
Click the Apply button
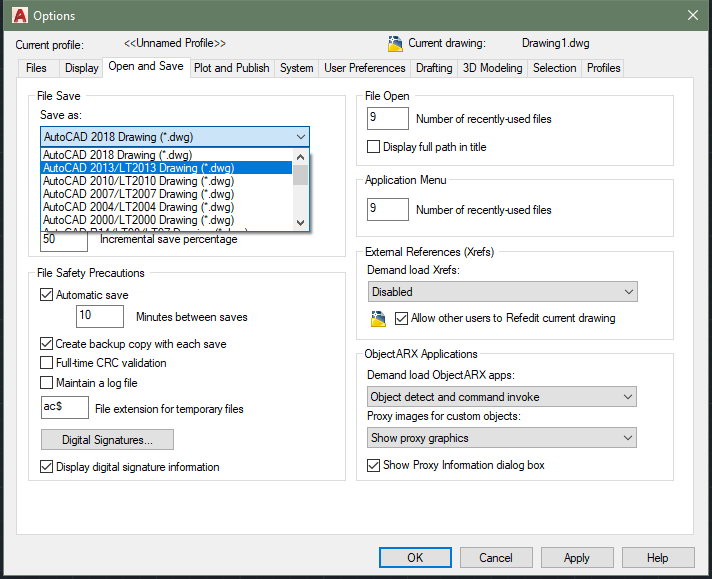[x=577, y=558]
